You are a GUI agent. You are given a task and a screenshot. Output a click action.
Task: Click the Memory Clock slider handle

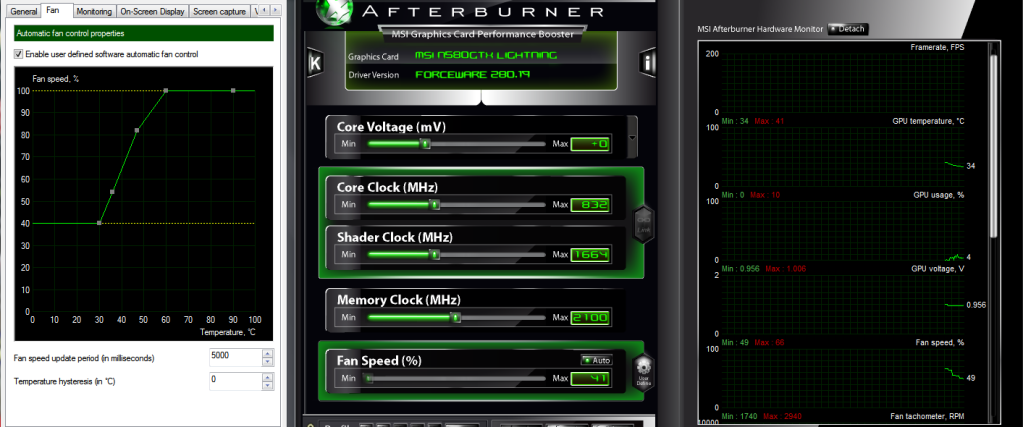[x=457, y=317]
